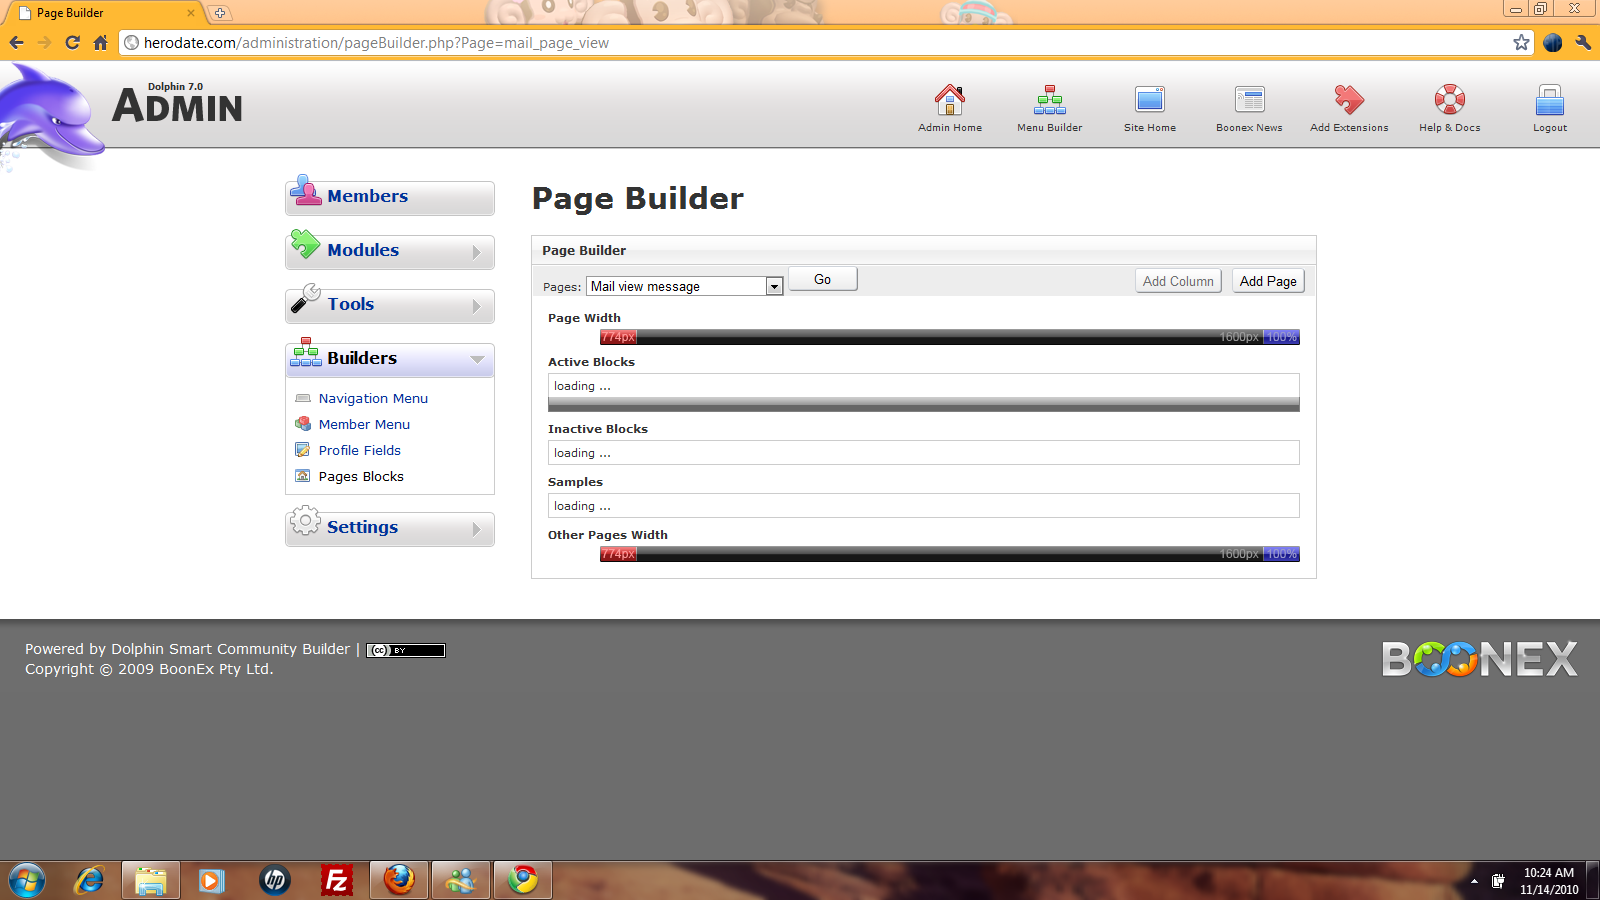Open Member Menu builder

coord(364,424)
